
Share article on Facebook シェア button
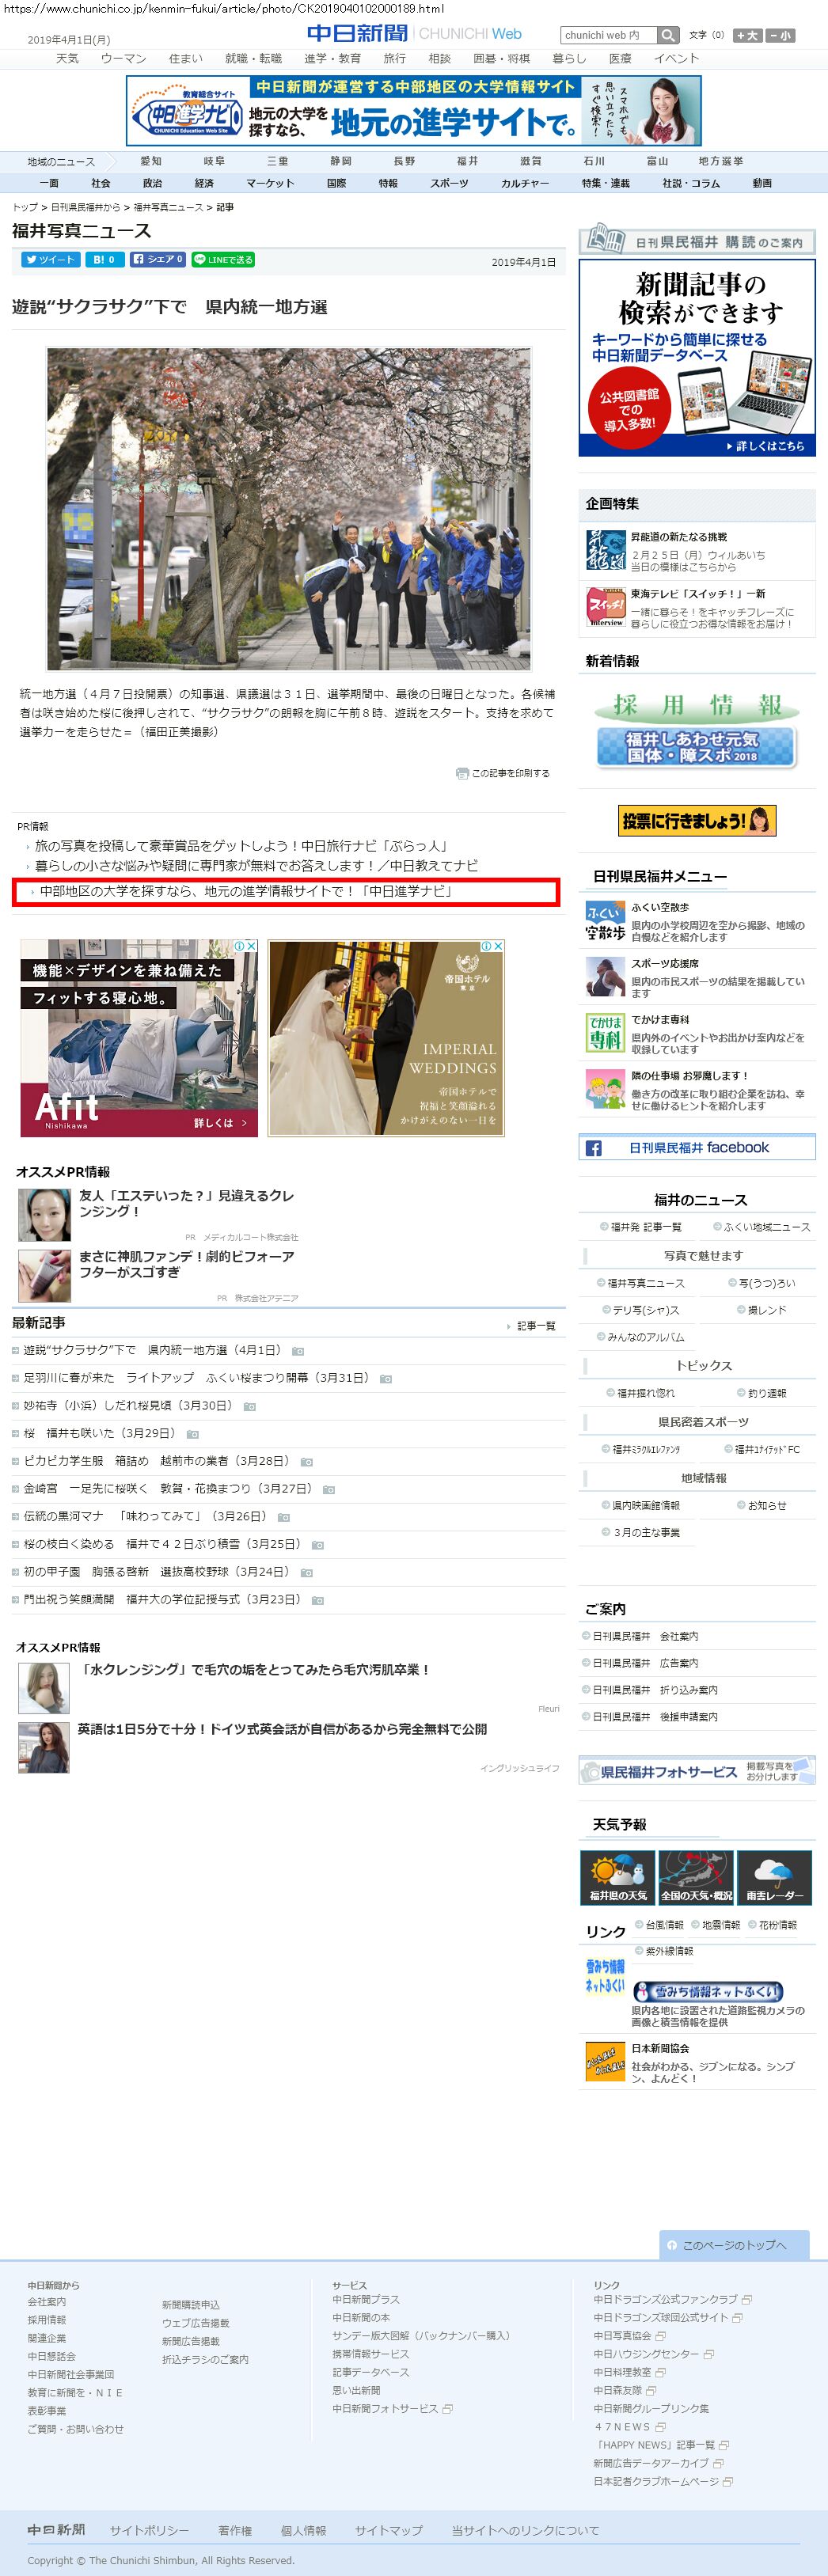pos(157,260)
